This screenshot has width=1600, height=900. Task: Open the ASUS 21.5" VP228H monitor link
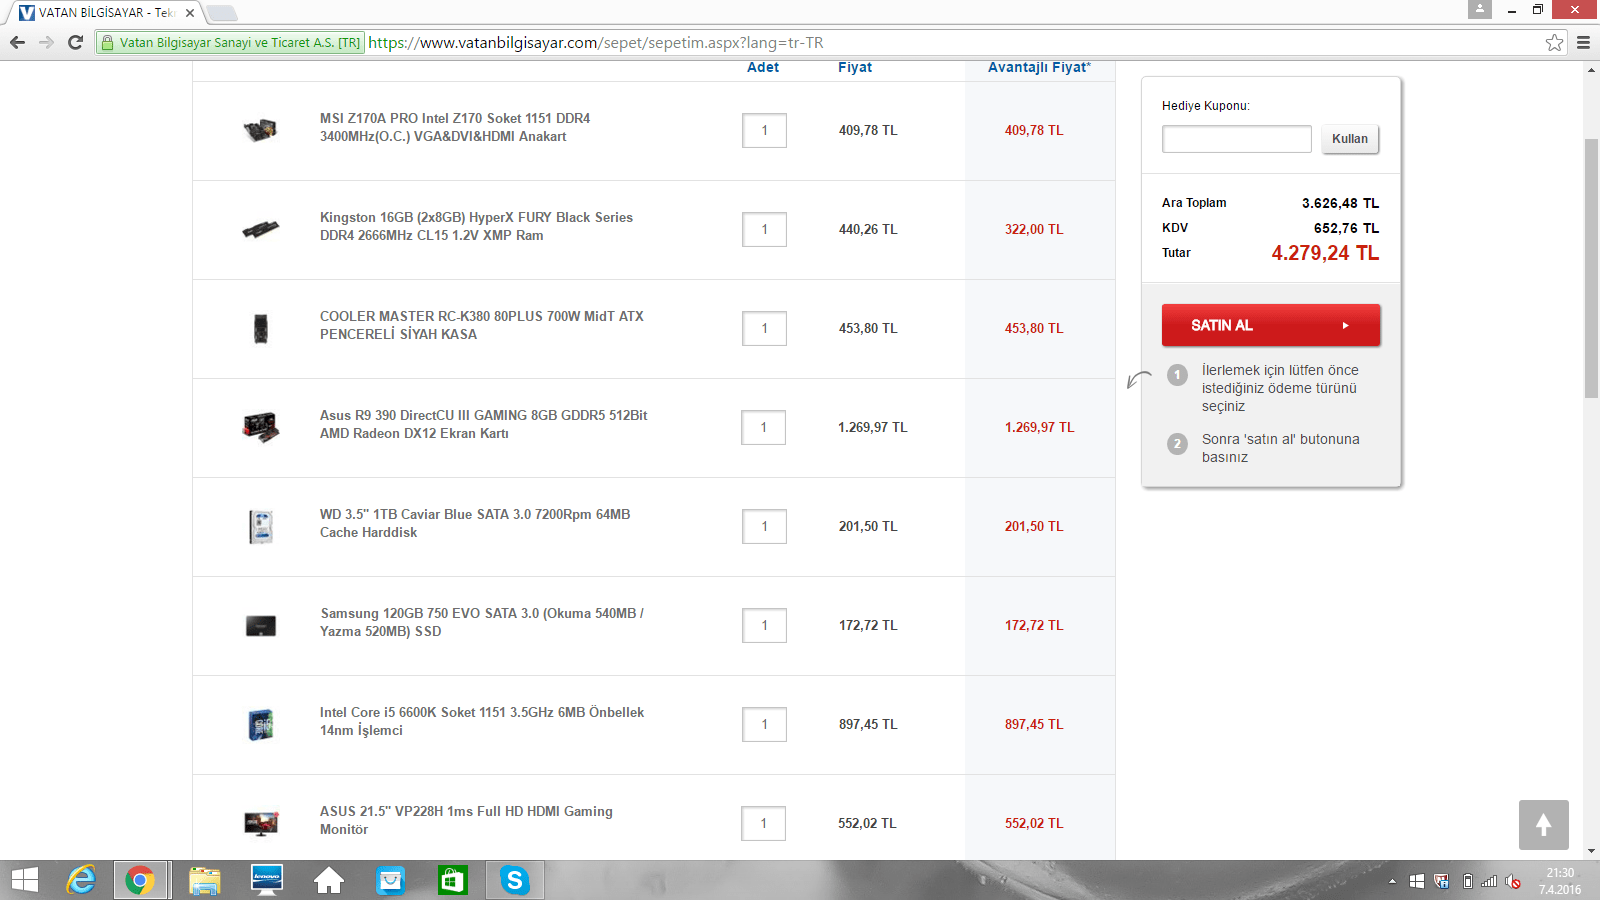pyautogui.click(x=466, y=820)
